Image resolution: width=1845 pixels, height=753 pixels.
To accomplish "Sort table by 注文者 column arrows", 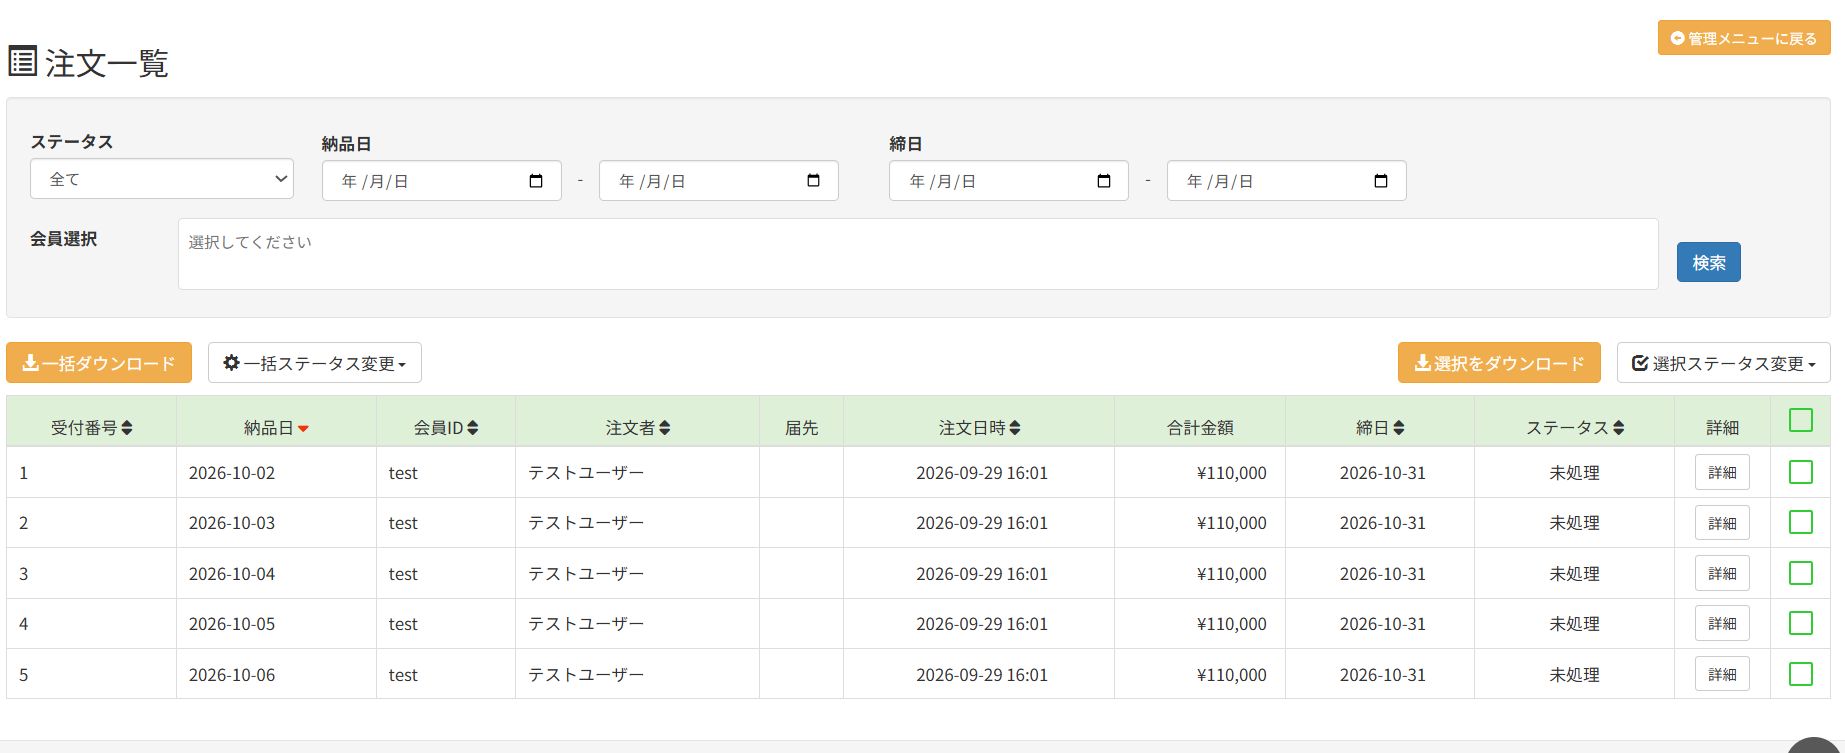I will pos(665,428).
